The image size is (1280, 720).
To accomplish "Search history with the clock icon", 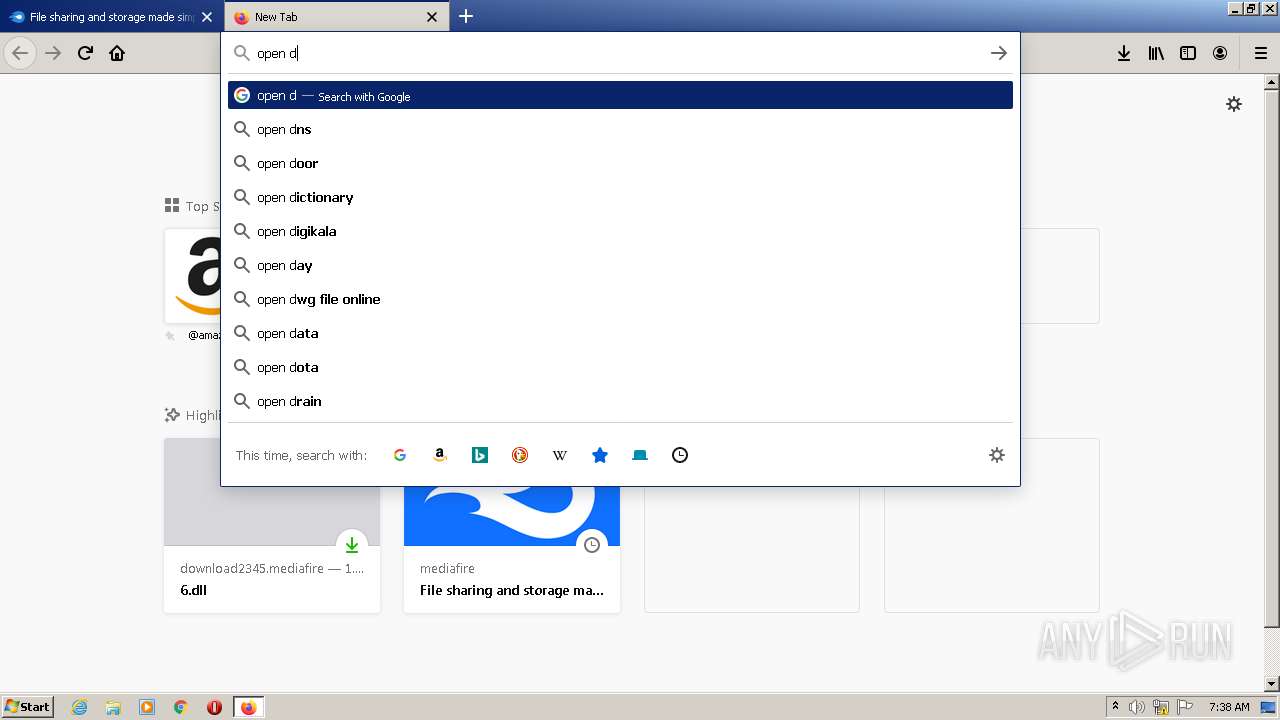I will tap(680, 455).
